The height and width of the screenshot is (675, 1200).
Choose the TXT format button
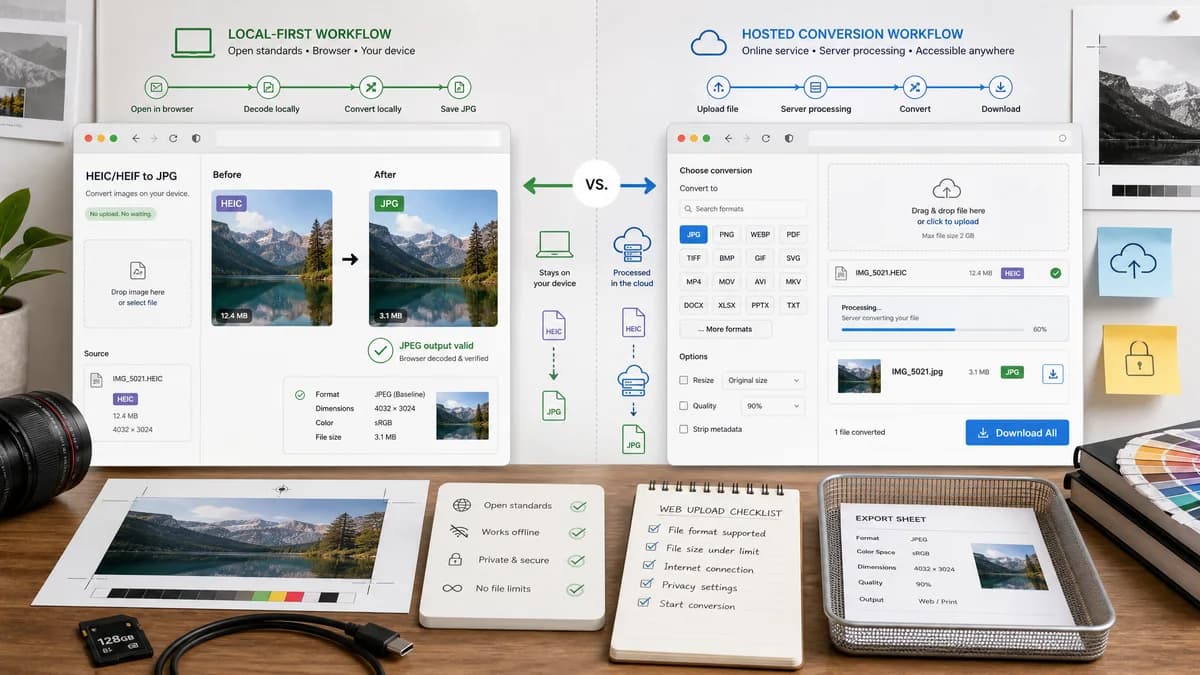click(793, 306)
